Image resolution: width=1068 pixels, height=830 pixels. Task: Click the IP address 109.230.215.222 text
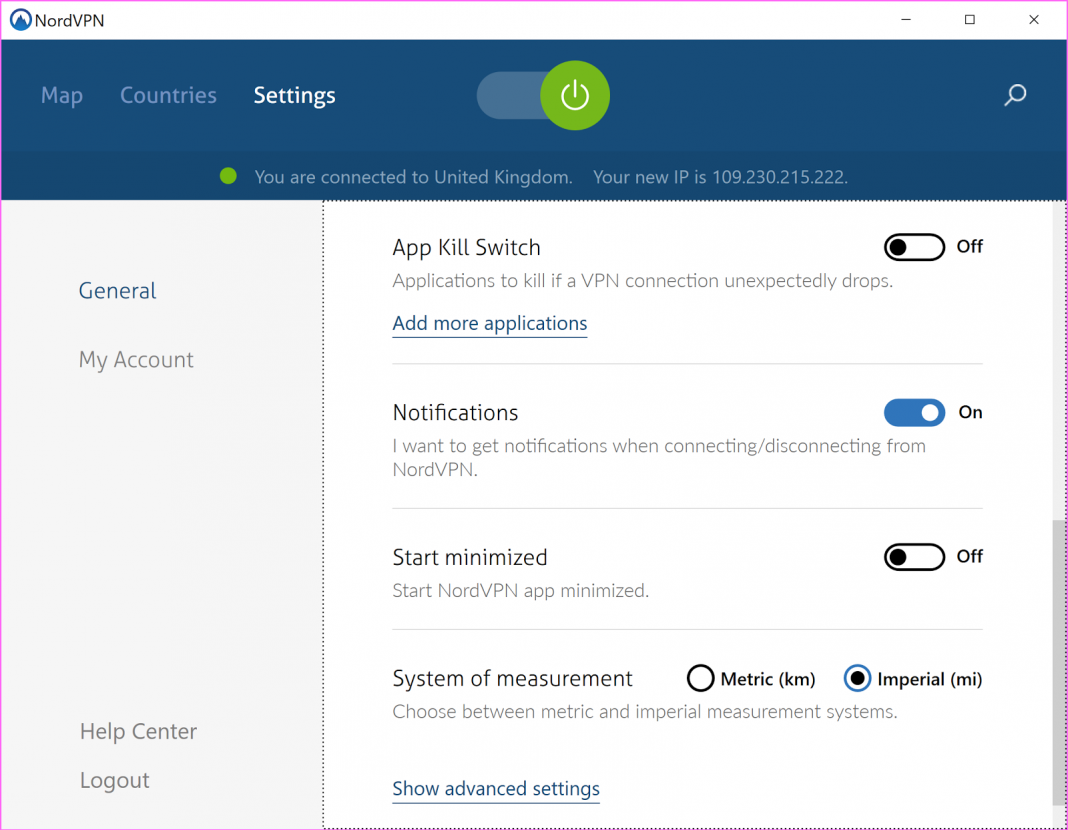pyautogui.click(x=779, y=177)
